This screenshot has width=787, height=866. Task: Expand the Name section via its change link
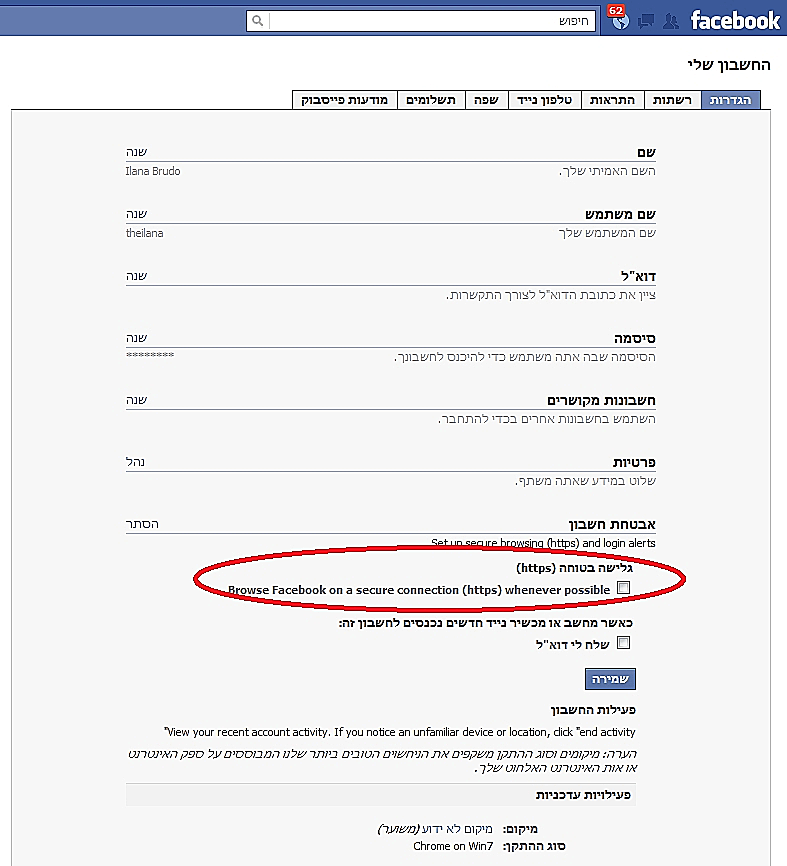point(137,151)
